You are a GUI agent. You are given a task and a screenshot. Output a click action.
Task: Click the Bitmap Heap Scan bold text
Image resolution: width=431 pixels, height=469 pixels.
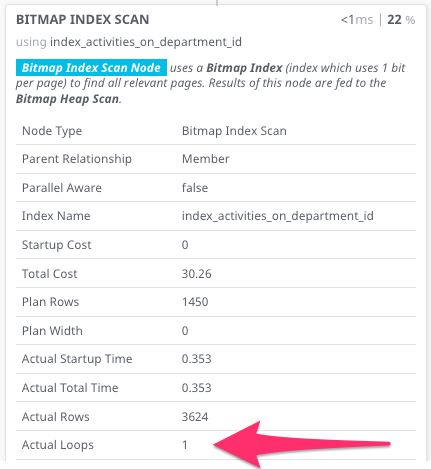tap(67, 99)
